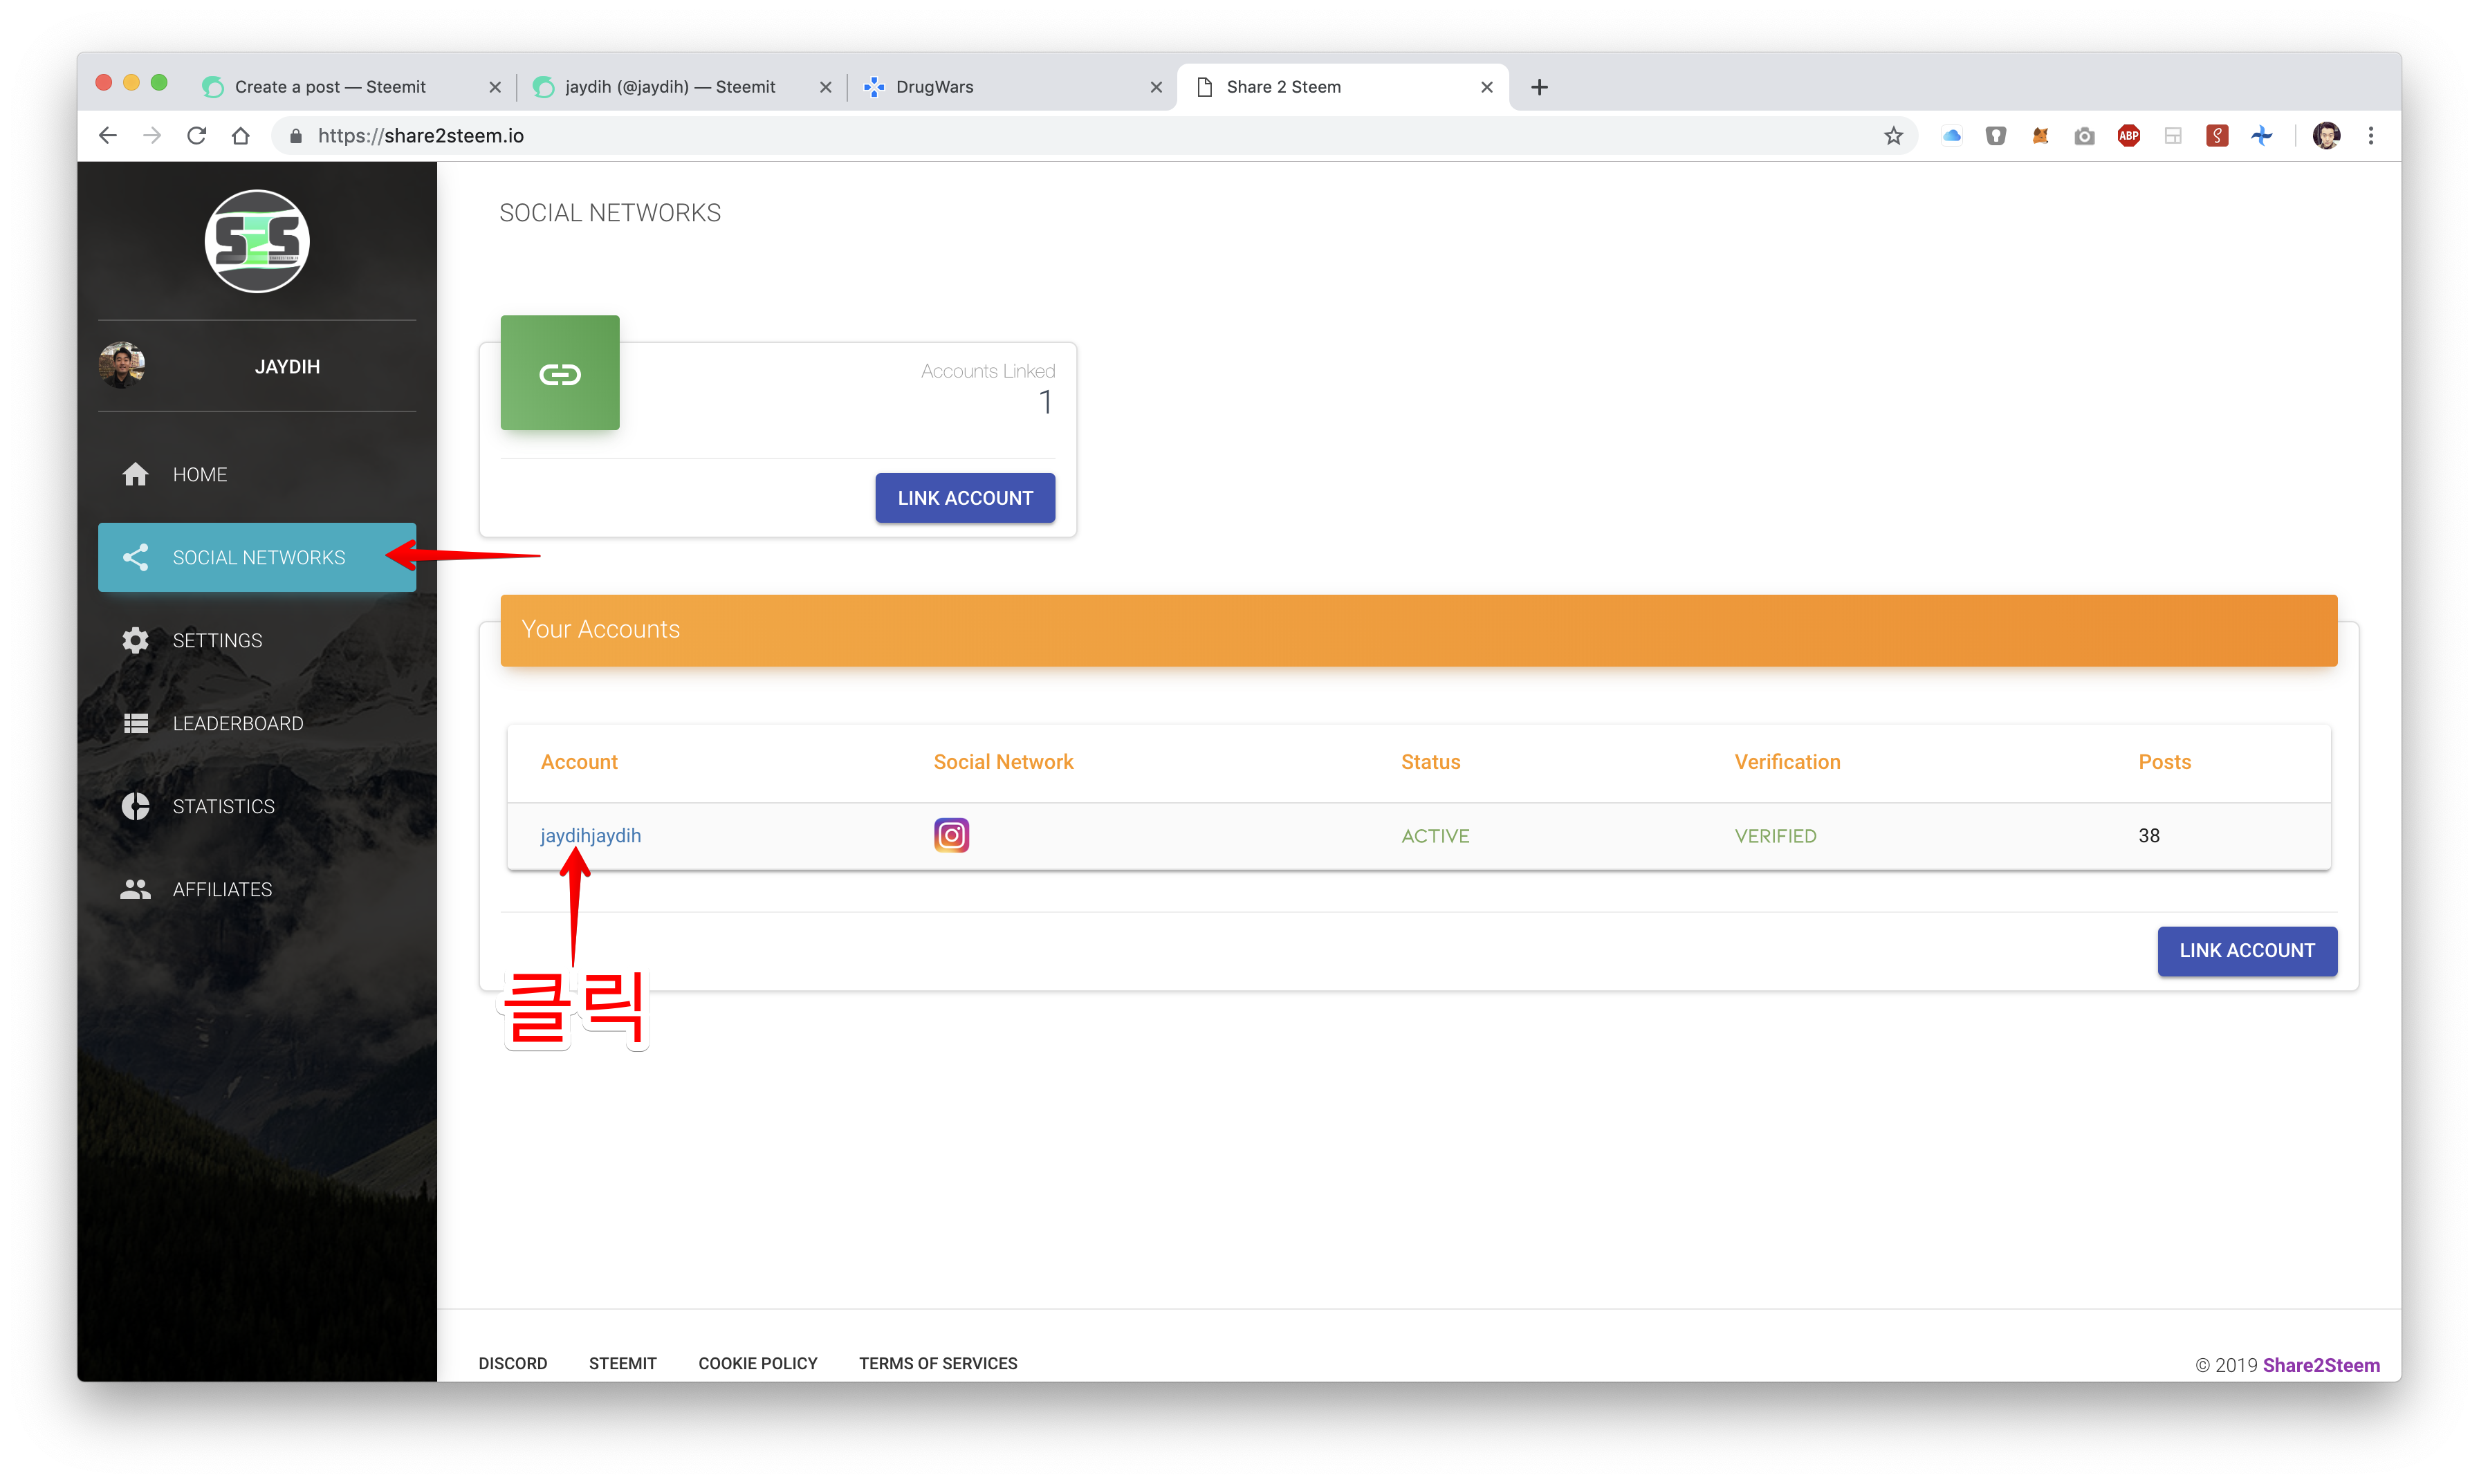Screen dimensions: 2479x1484
Task: Click LINK ACCOUNT below Your Accounts table
Action: 2246,951
